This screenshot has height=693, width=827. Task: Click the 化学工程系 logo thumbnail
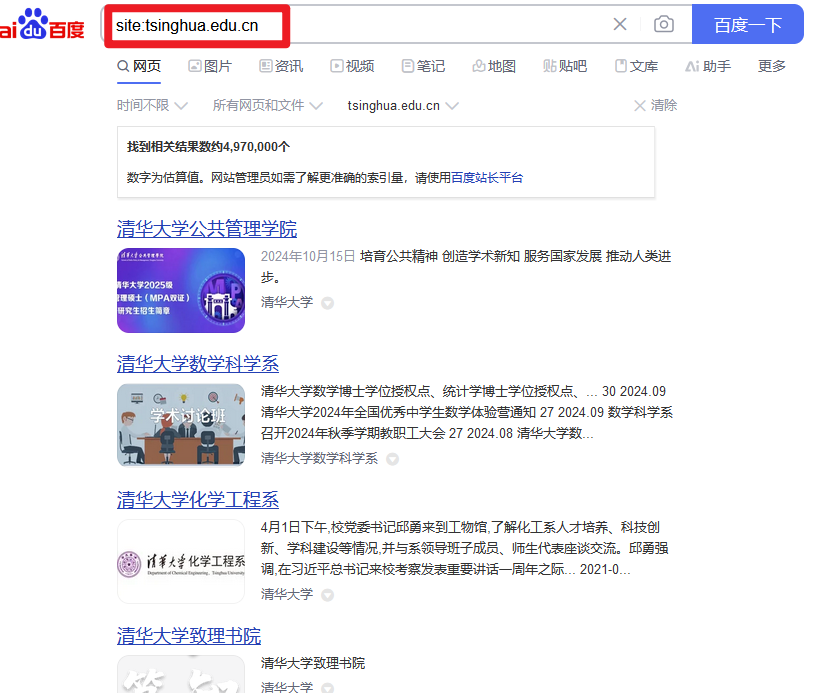click(181, 562)
